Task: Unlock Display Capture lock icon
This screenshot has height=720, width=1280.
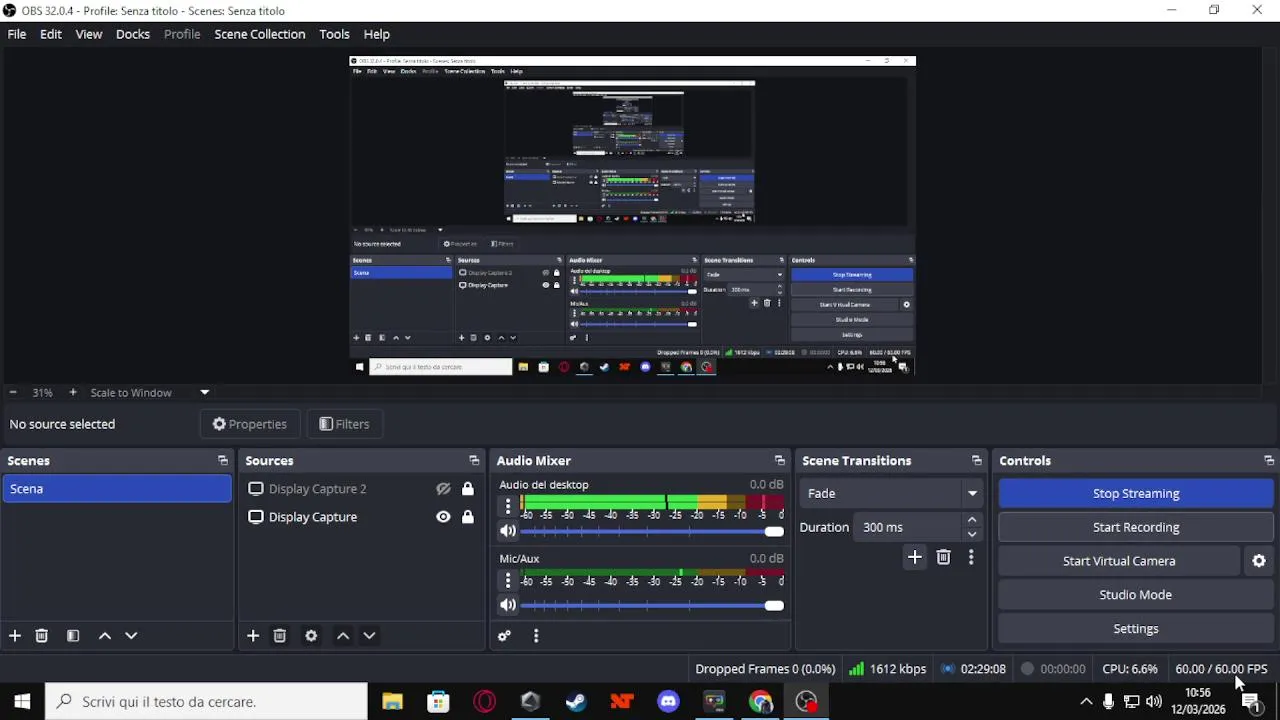Action: [x=467, y=517]
